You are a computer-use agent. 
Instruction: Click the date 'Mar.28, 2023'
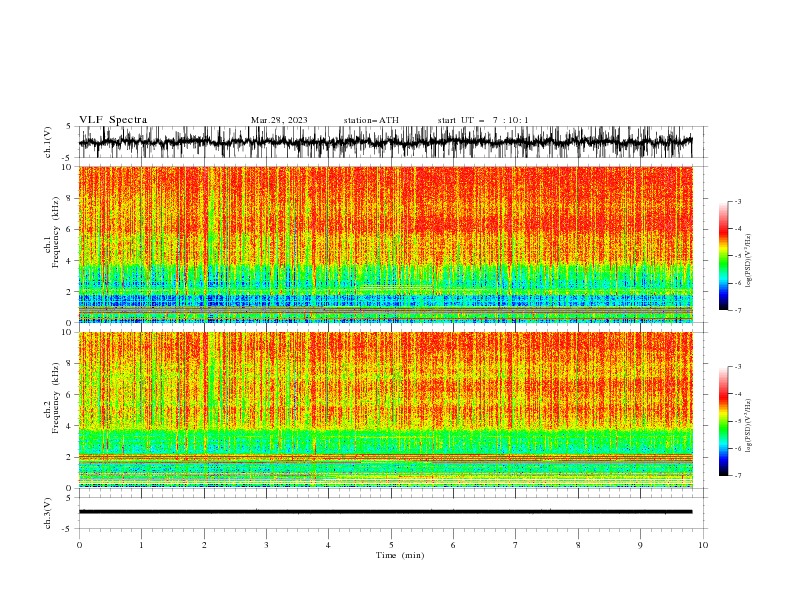pyautogui.click(x=279, y=120)
